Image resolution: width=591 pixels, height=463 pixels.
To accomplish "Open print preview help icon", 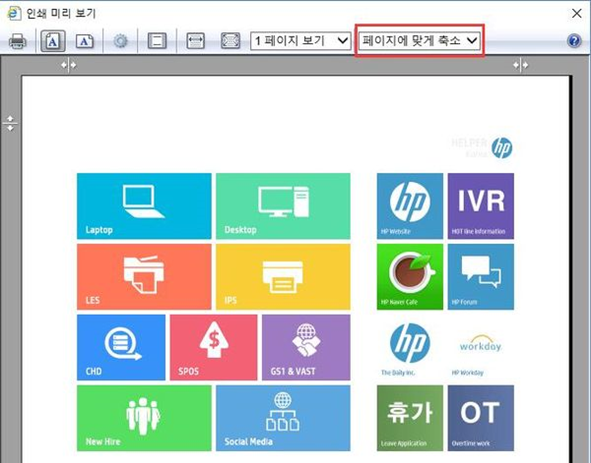I will (574, 41).
